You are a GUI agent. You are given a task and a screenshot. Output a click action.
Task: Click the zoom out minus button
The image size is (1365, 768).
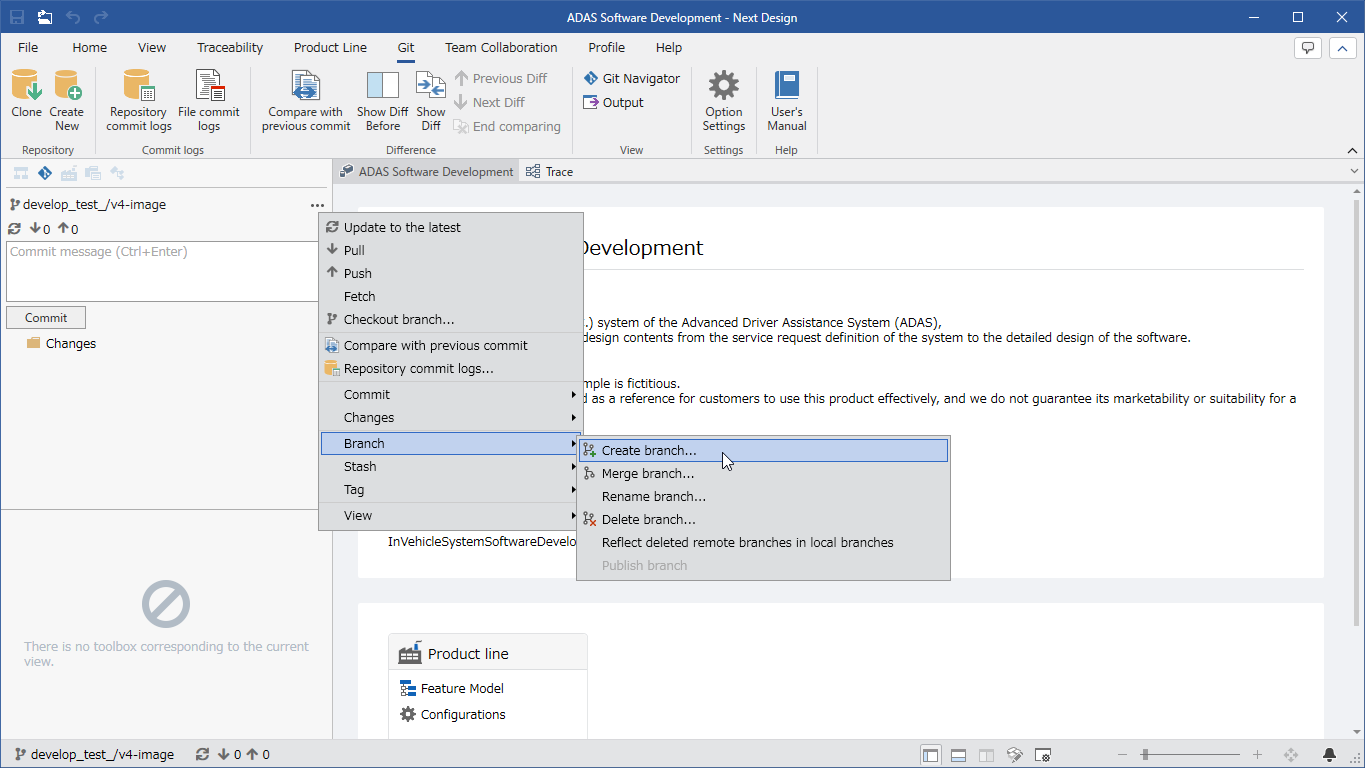point(1122,755)
